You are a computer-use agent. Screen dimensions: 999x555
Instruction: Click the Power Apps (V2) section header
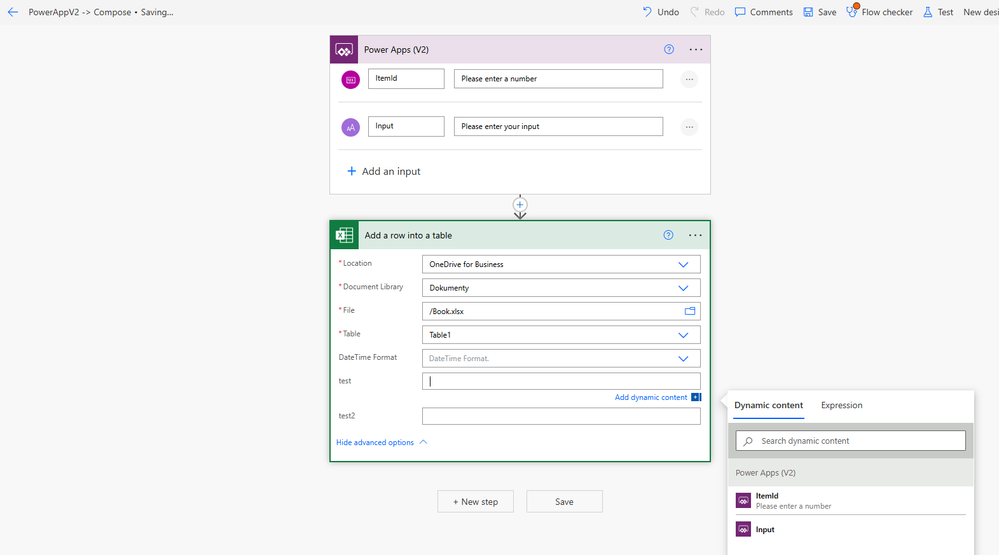tap(850, 473)
